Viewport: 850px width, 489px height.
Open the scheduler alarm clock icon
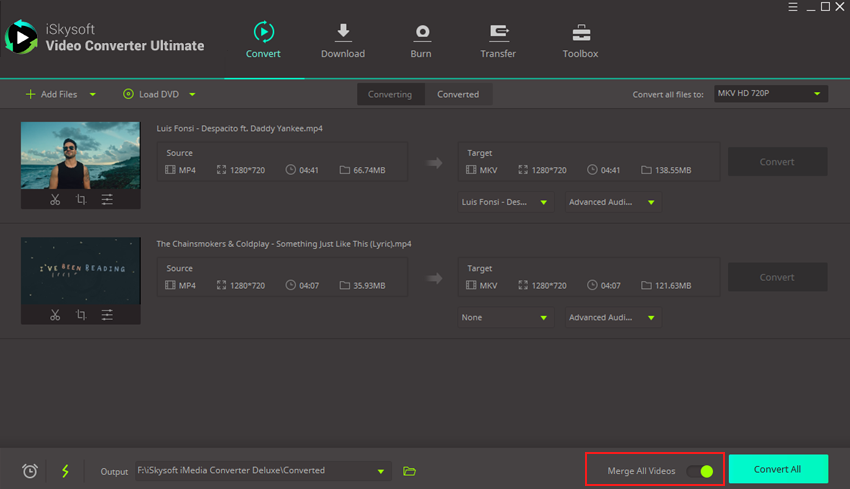click(30, 471)
